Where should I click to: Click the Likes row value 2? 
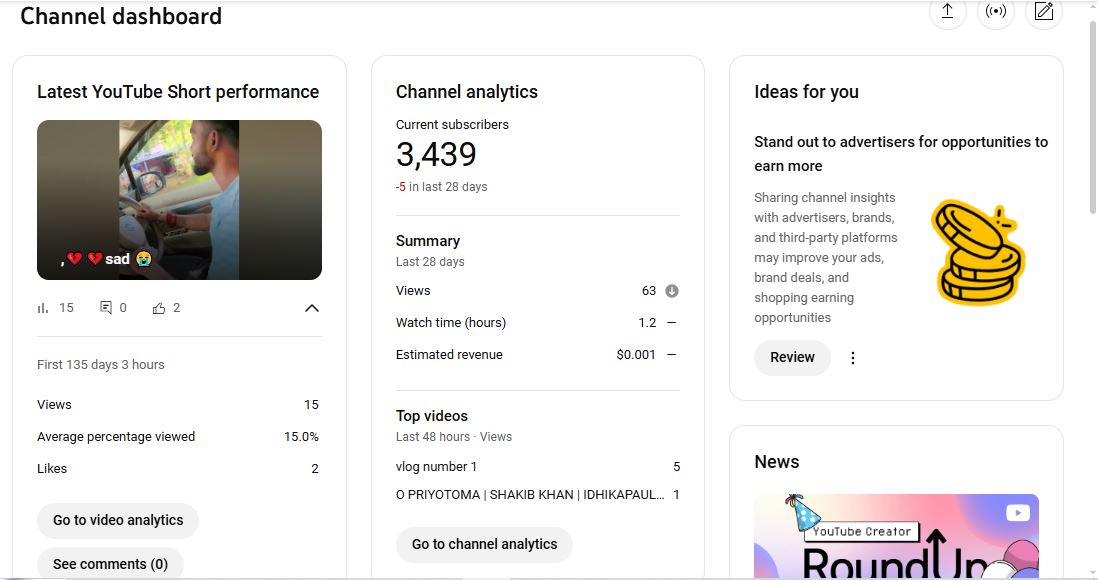pos(314,469)
